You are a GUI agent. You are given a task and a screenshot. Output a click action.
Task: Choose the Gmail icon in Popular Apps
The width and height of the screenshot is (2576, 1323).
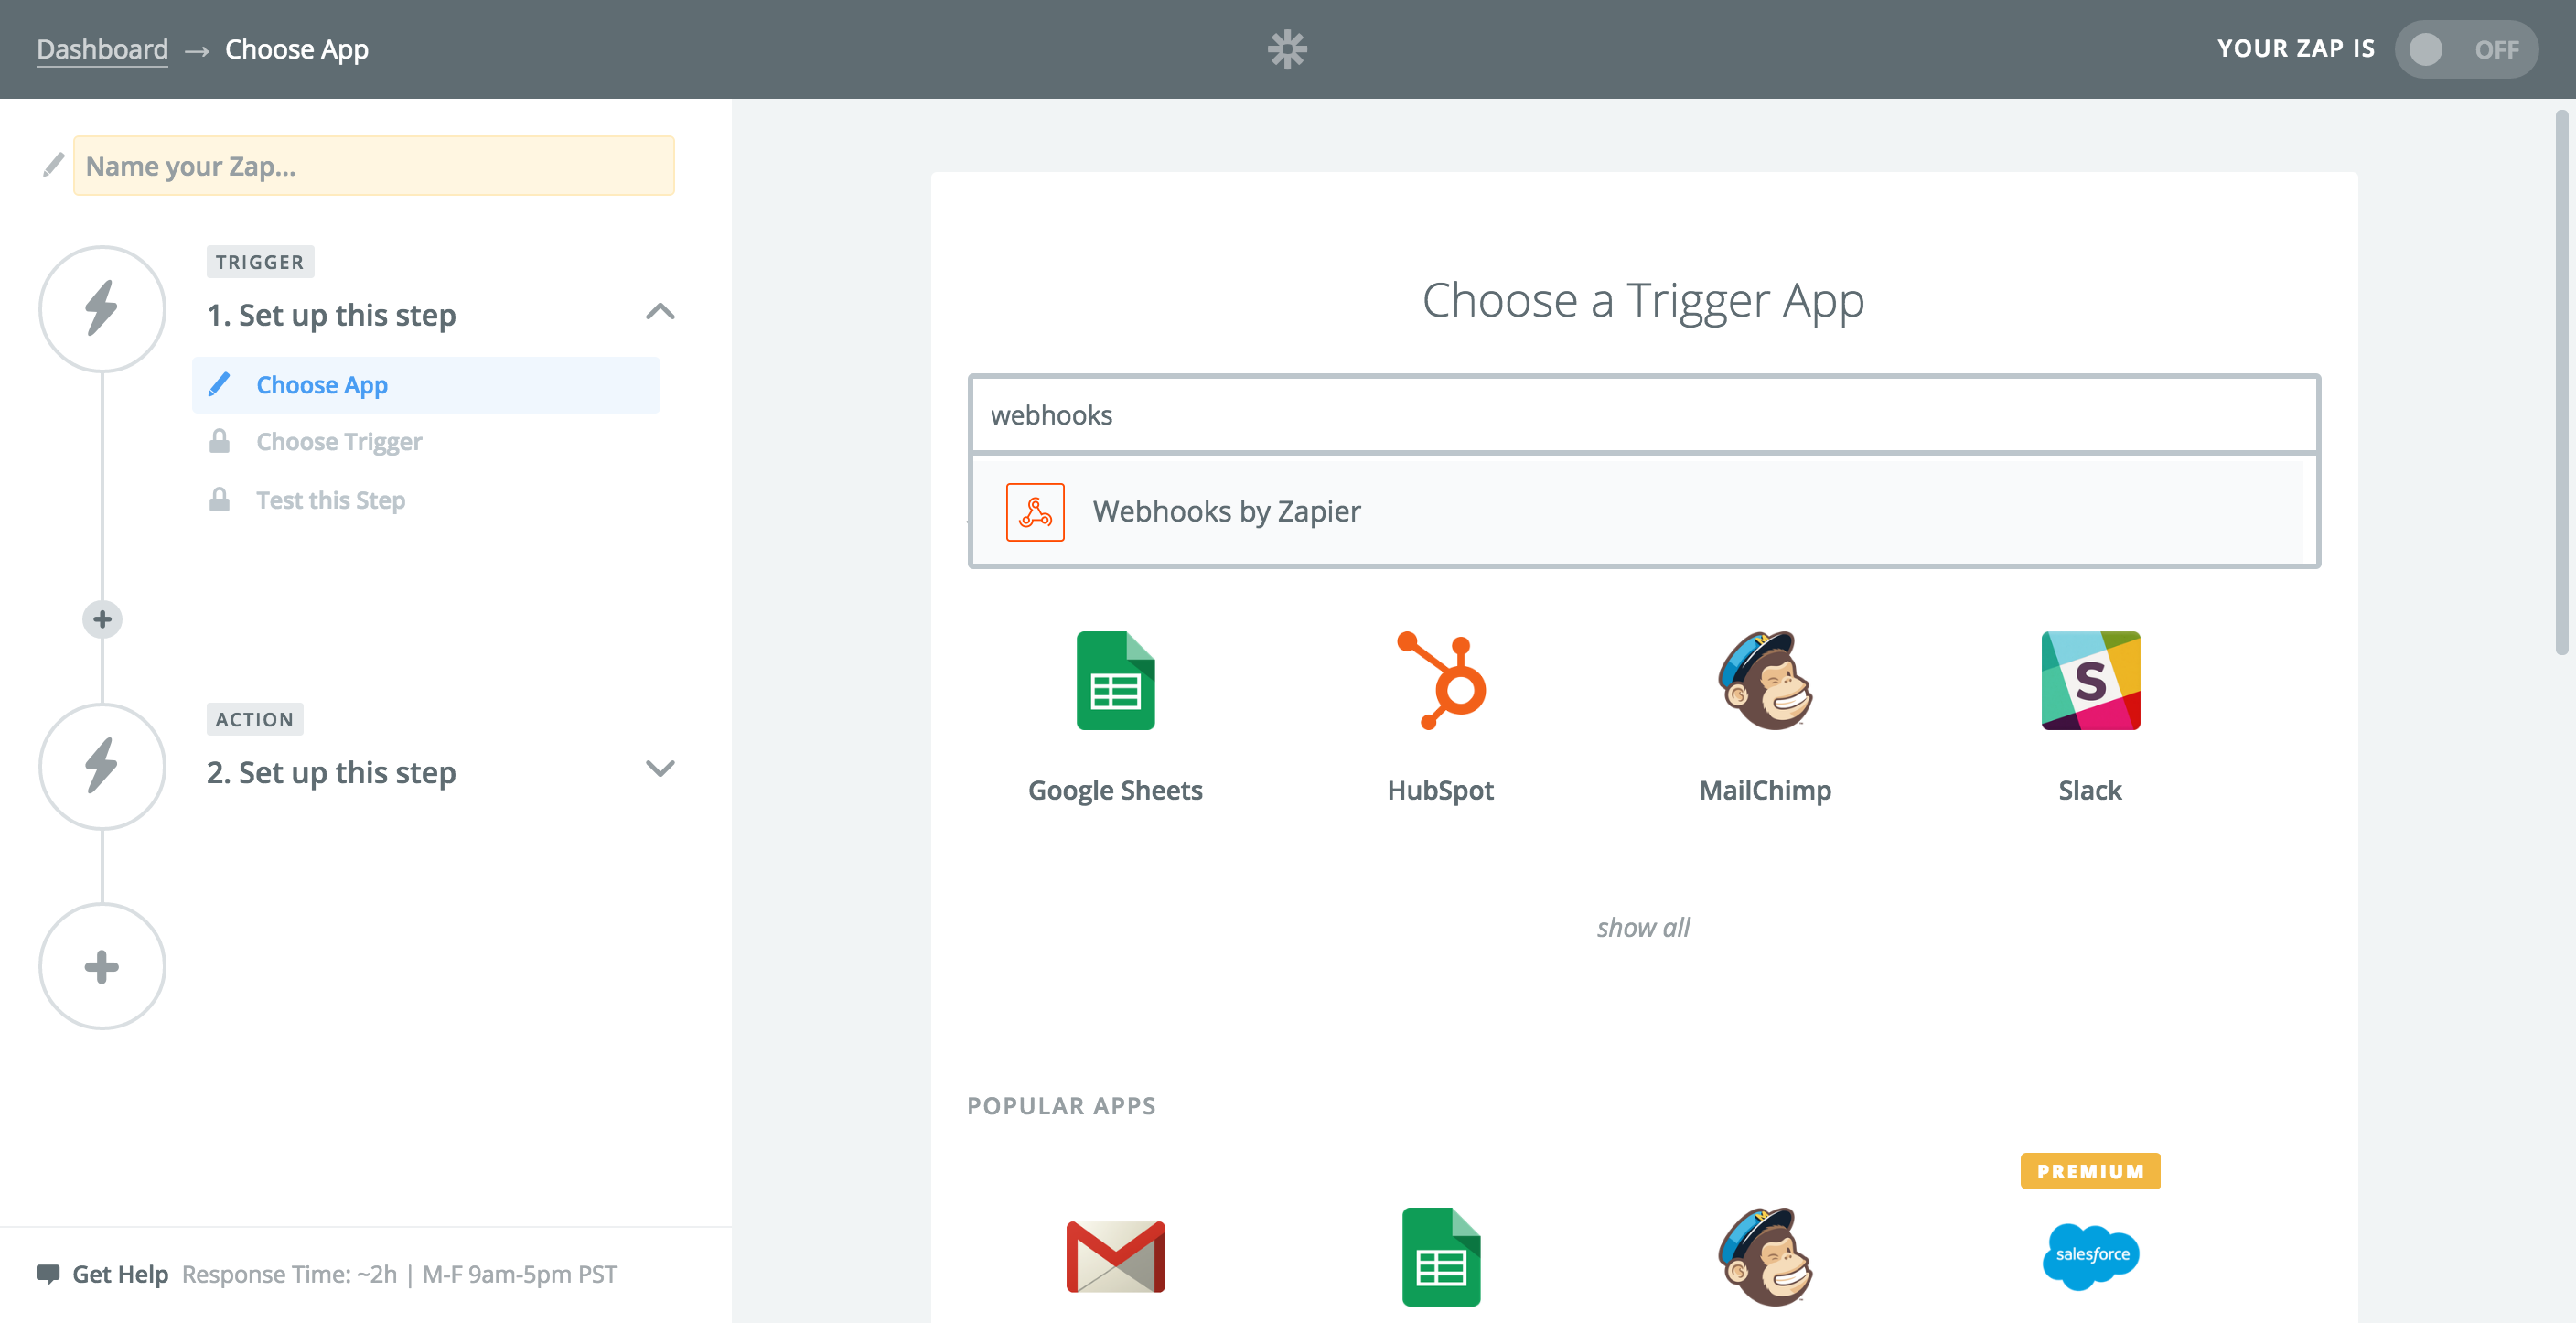click(x=1115, y=1256)
